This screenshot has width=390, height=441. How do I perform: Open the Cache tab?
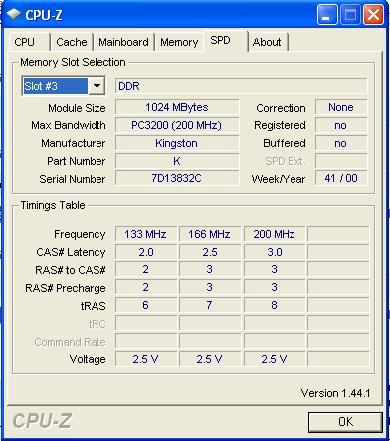click(72, 42)
